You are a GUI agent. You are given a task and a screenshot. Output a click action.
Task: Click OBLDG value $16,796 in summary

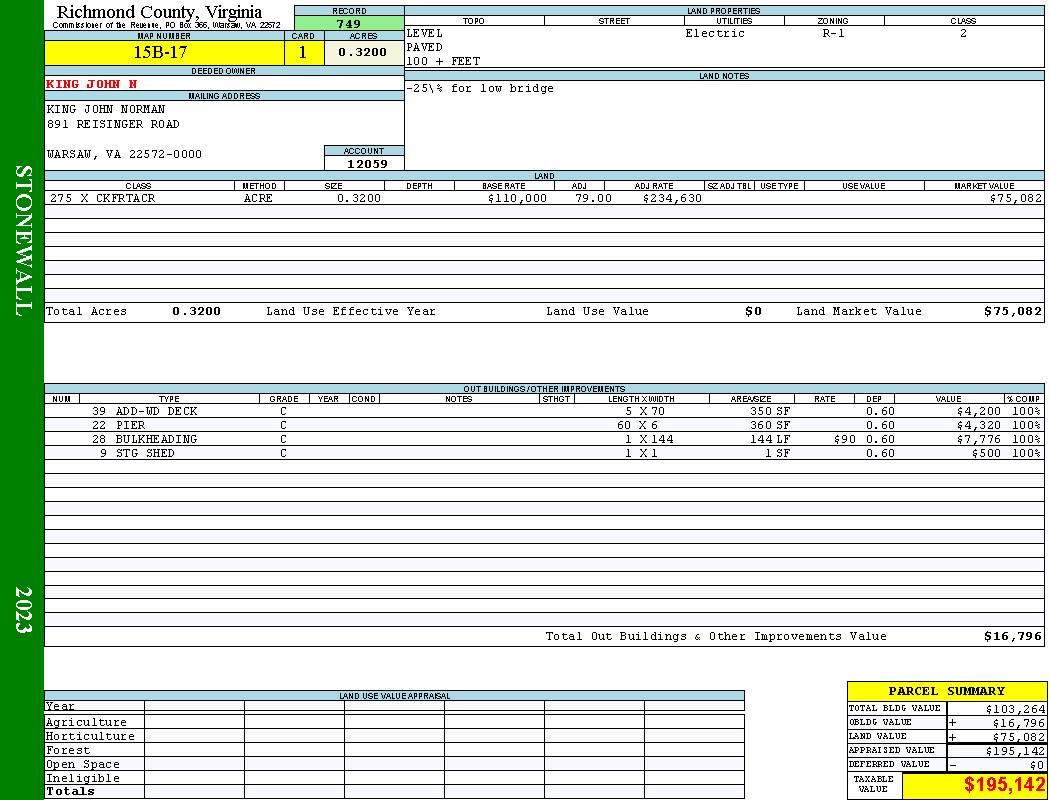pyautogui.click(x=1018, y=723)
